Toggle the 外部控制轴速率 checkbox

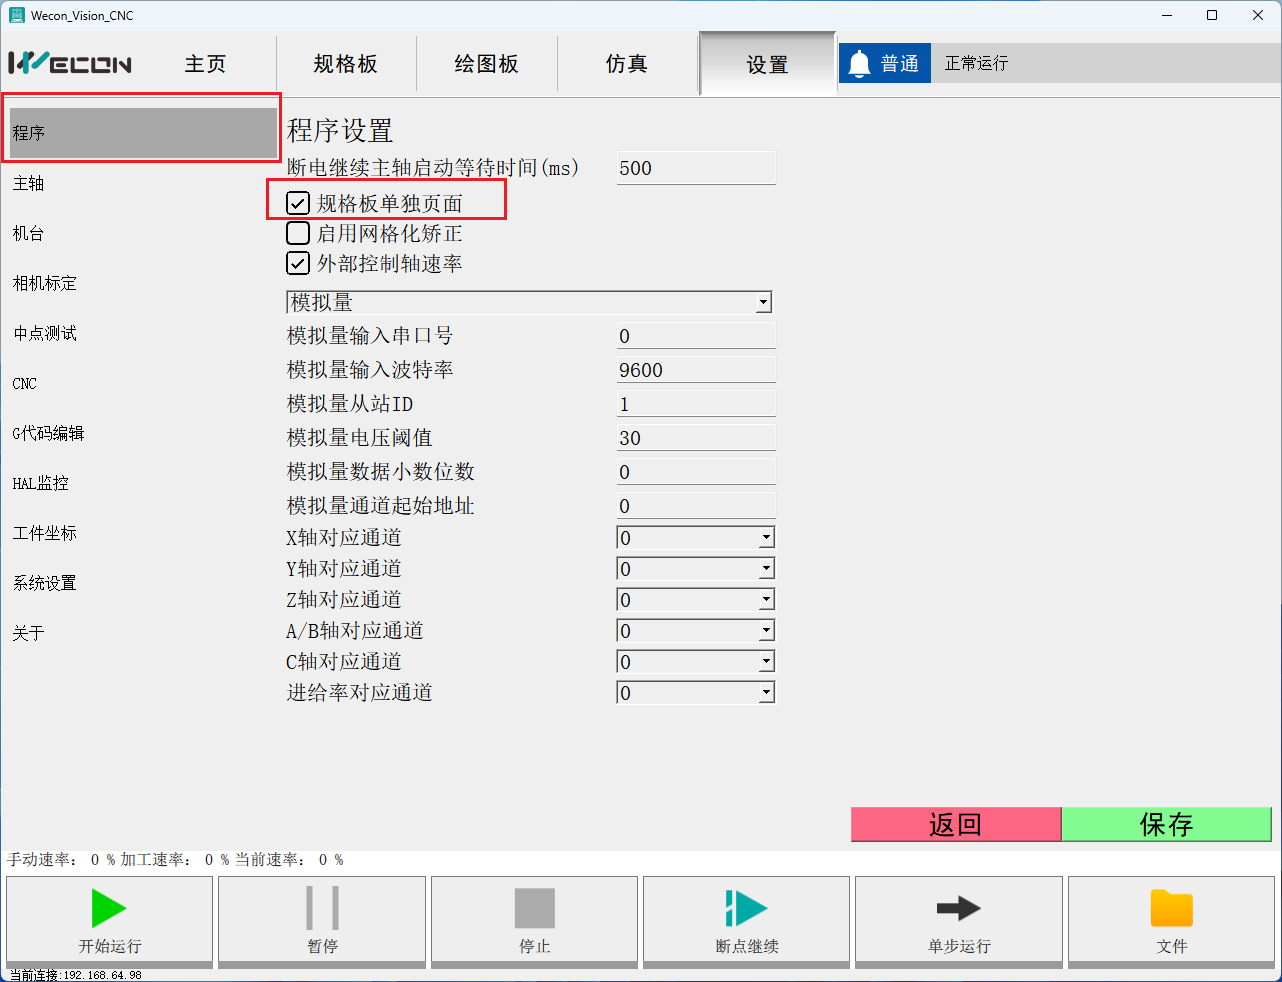[x=298, y=264]
